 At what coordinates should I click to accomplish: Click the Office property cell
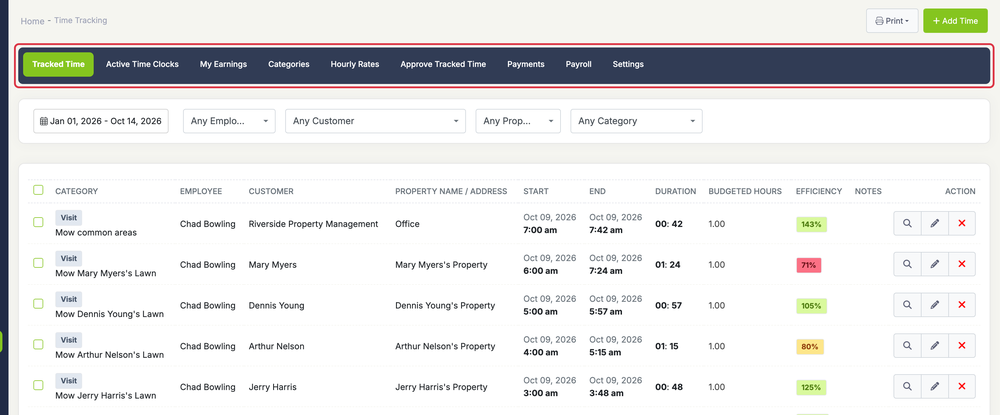point(407,224)
